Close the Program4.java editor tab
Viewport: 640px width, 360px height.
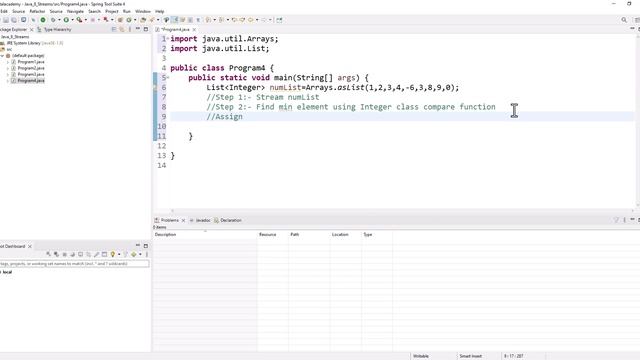194,29
